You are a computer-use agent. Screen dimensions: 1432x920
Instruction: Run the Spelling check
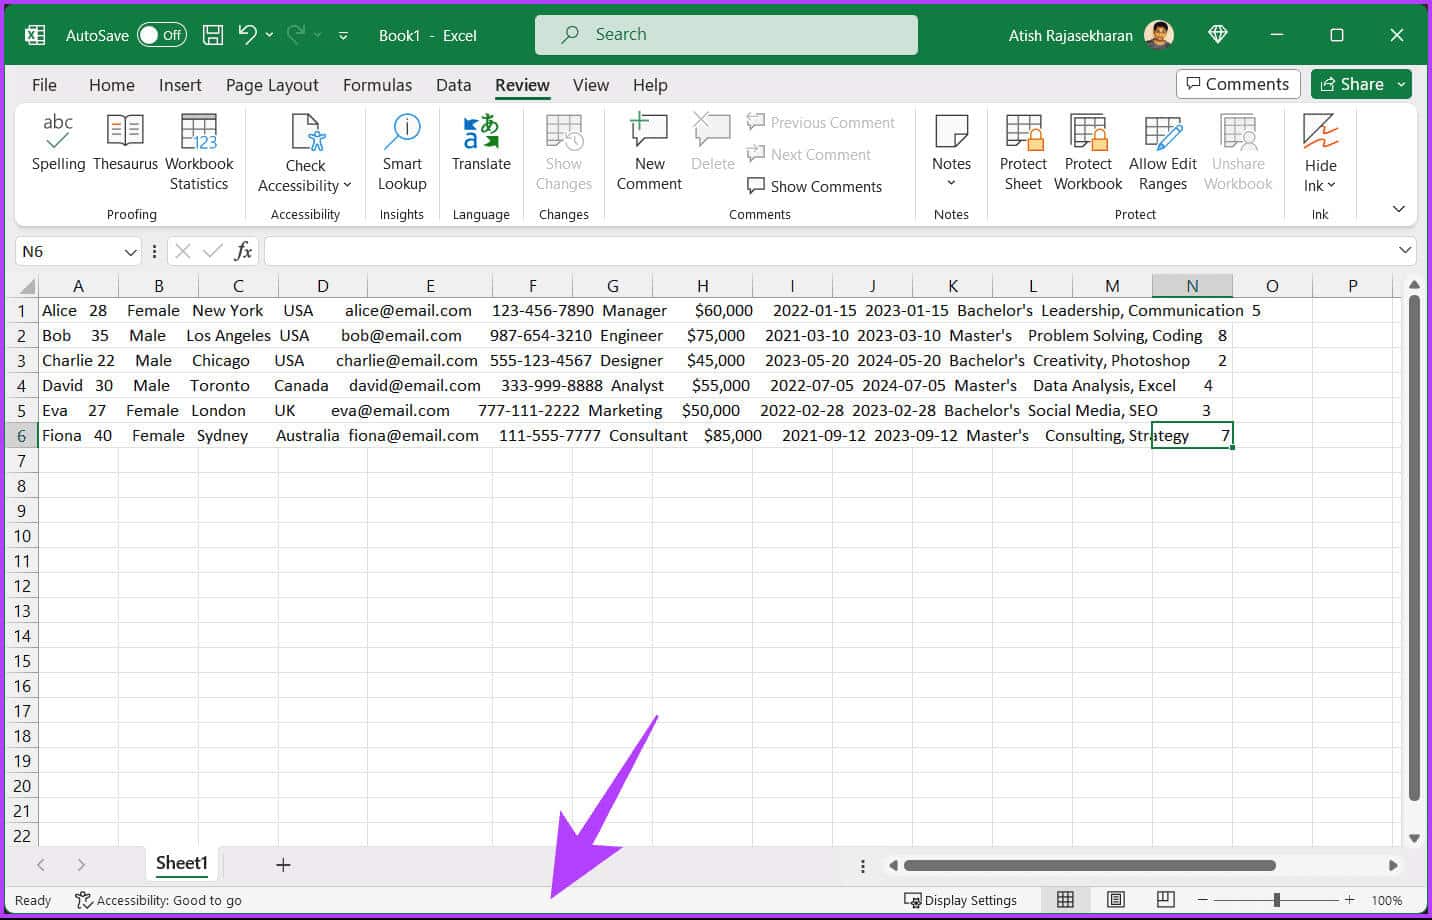click(x=58, y=142)
